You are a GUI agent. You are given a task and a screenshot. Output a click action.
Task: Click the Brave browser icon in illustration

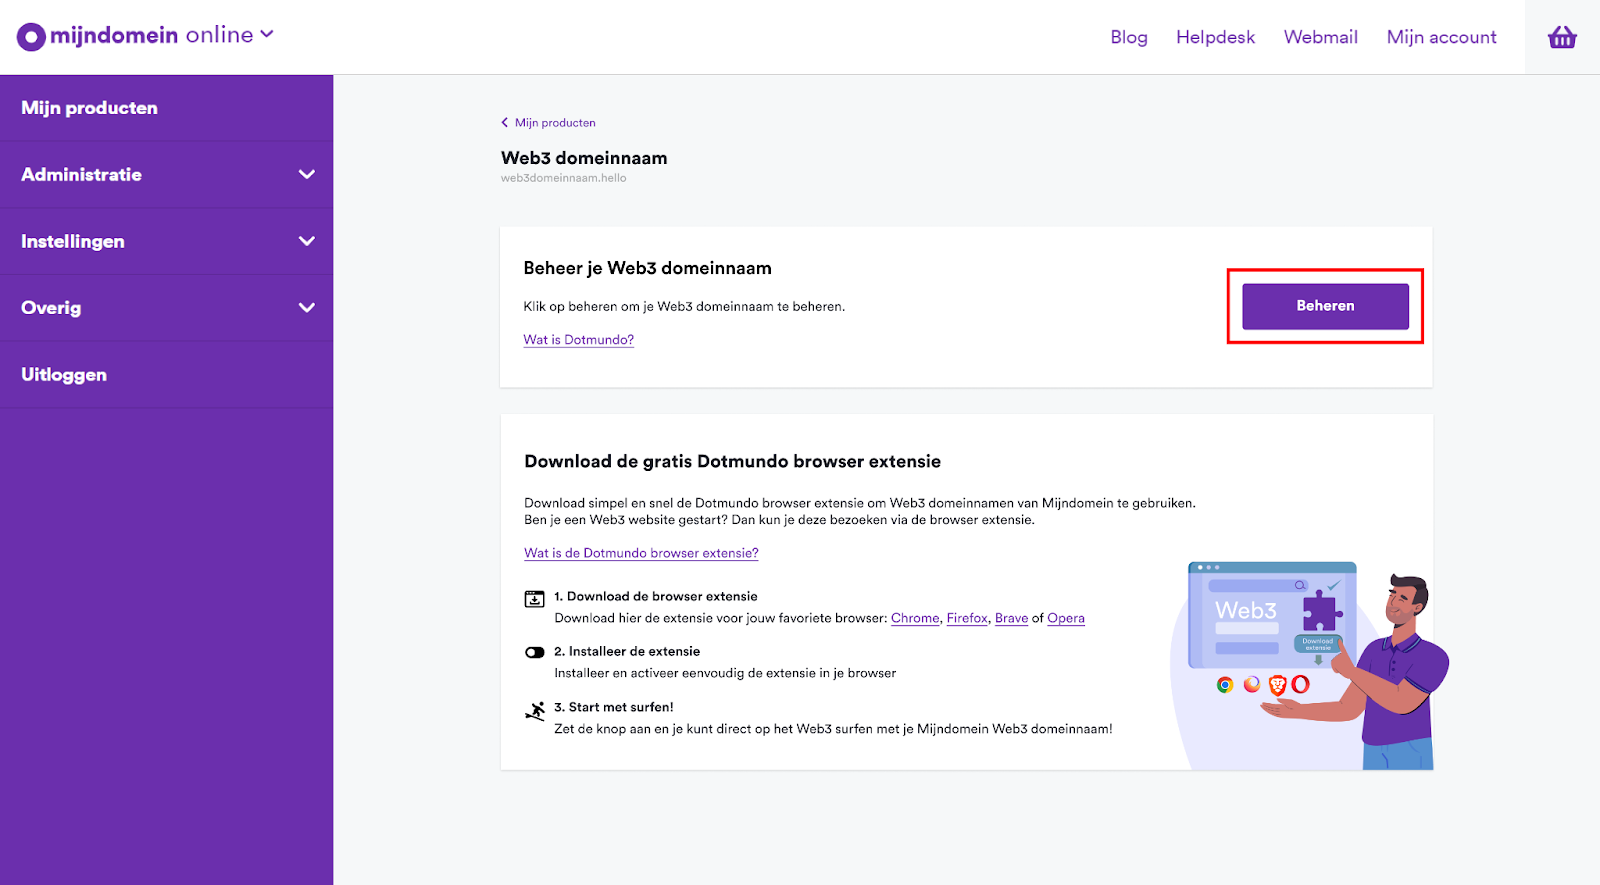click(x=1277, y=685)
